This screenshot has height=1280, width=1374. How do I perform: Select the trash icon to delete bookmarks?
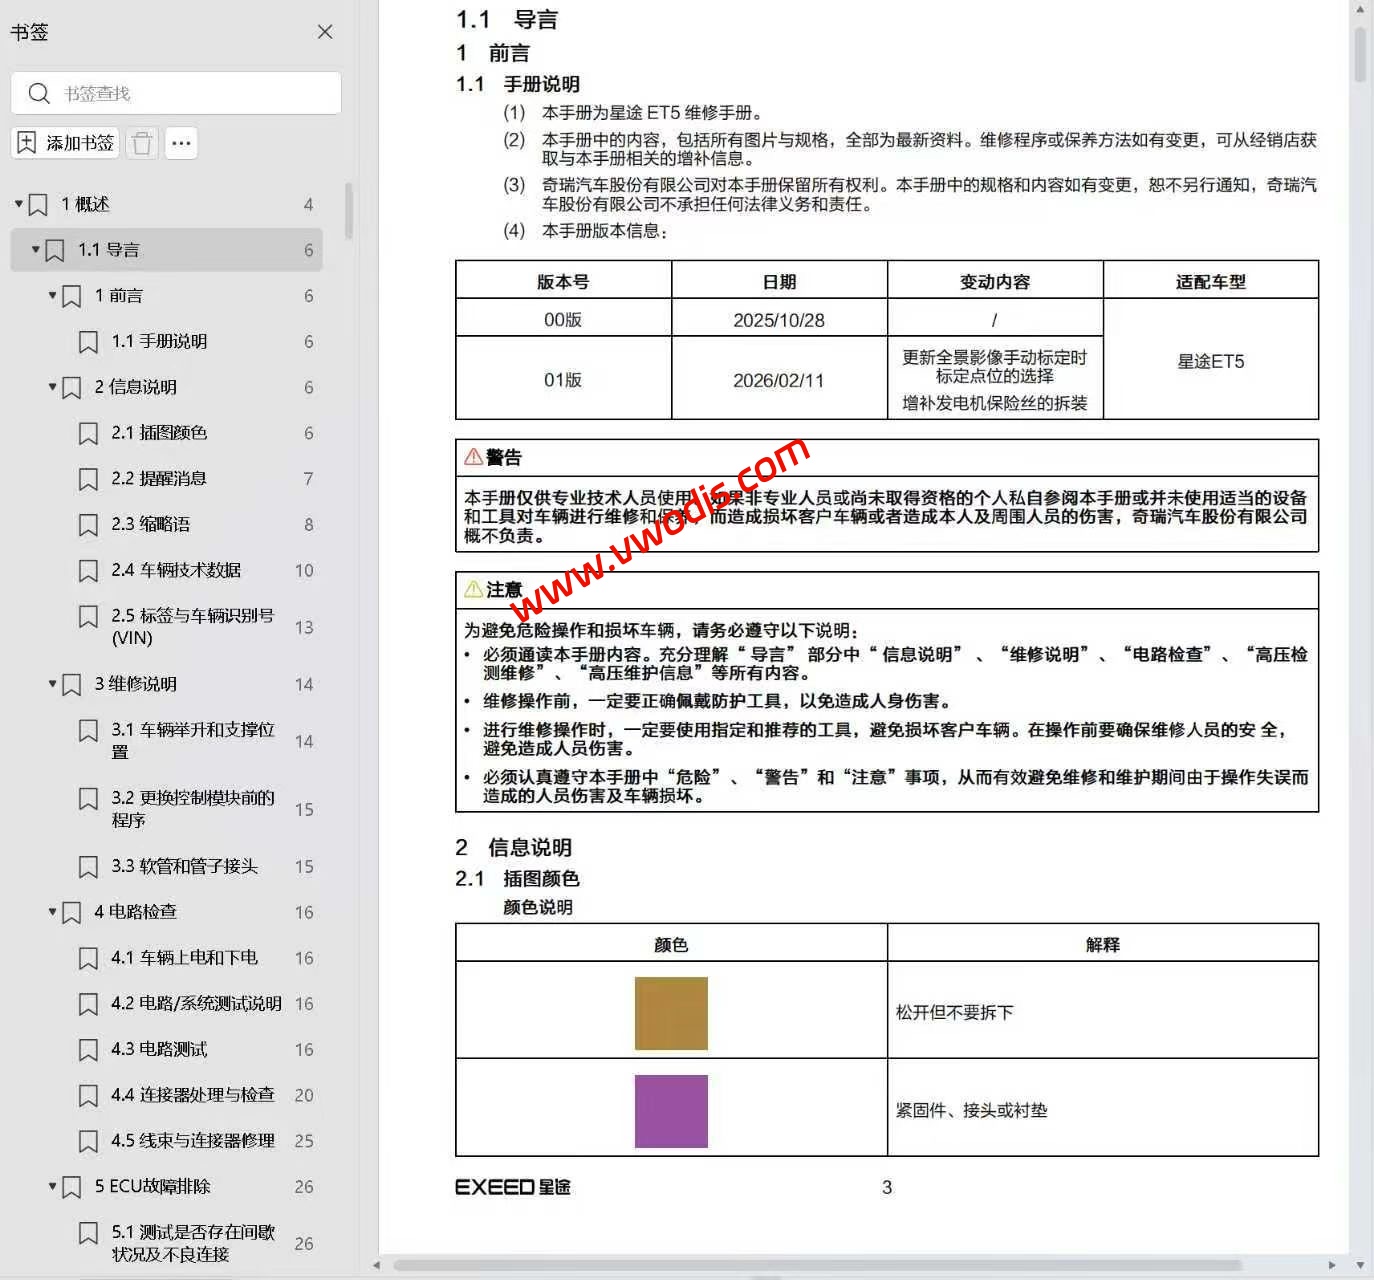point(141,143)
